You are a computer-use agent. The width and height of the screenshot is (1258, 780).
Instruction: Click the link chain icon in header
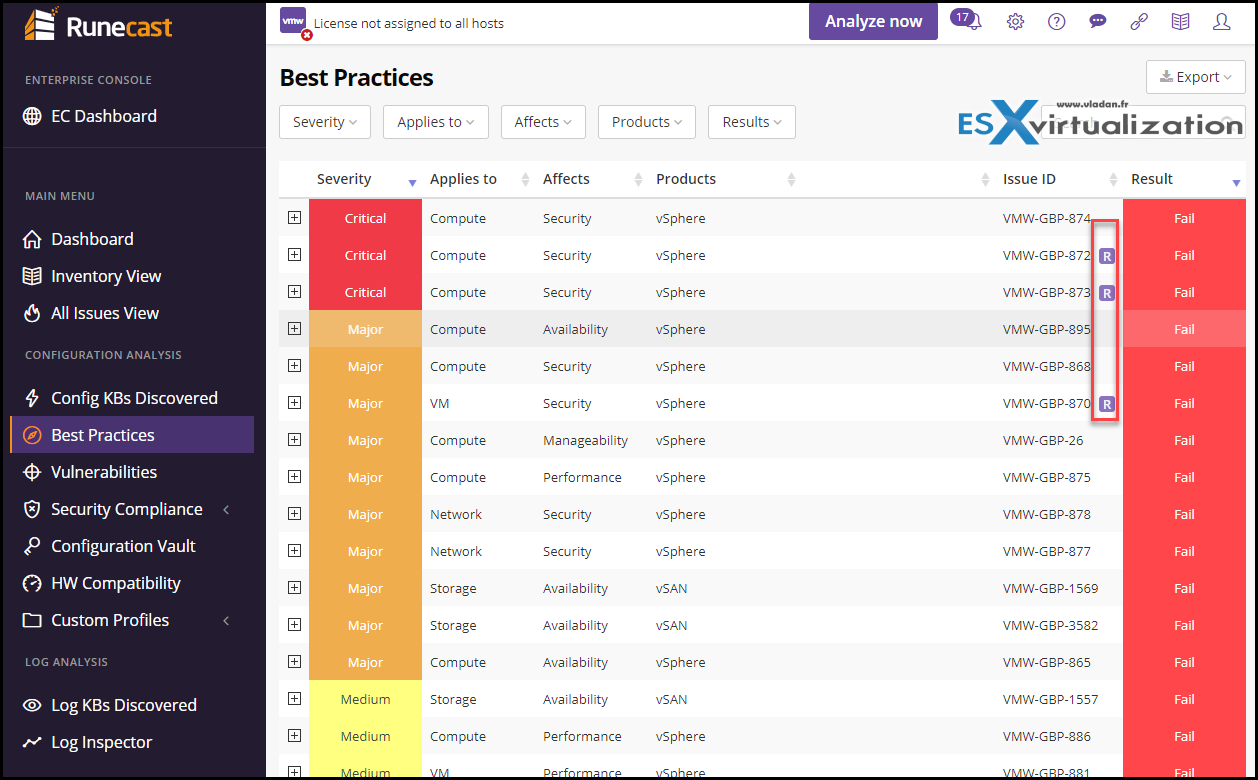(1139, 22)
